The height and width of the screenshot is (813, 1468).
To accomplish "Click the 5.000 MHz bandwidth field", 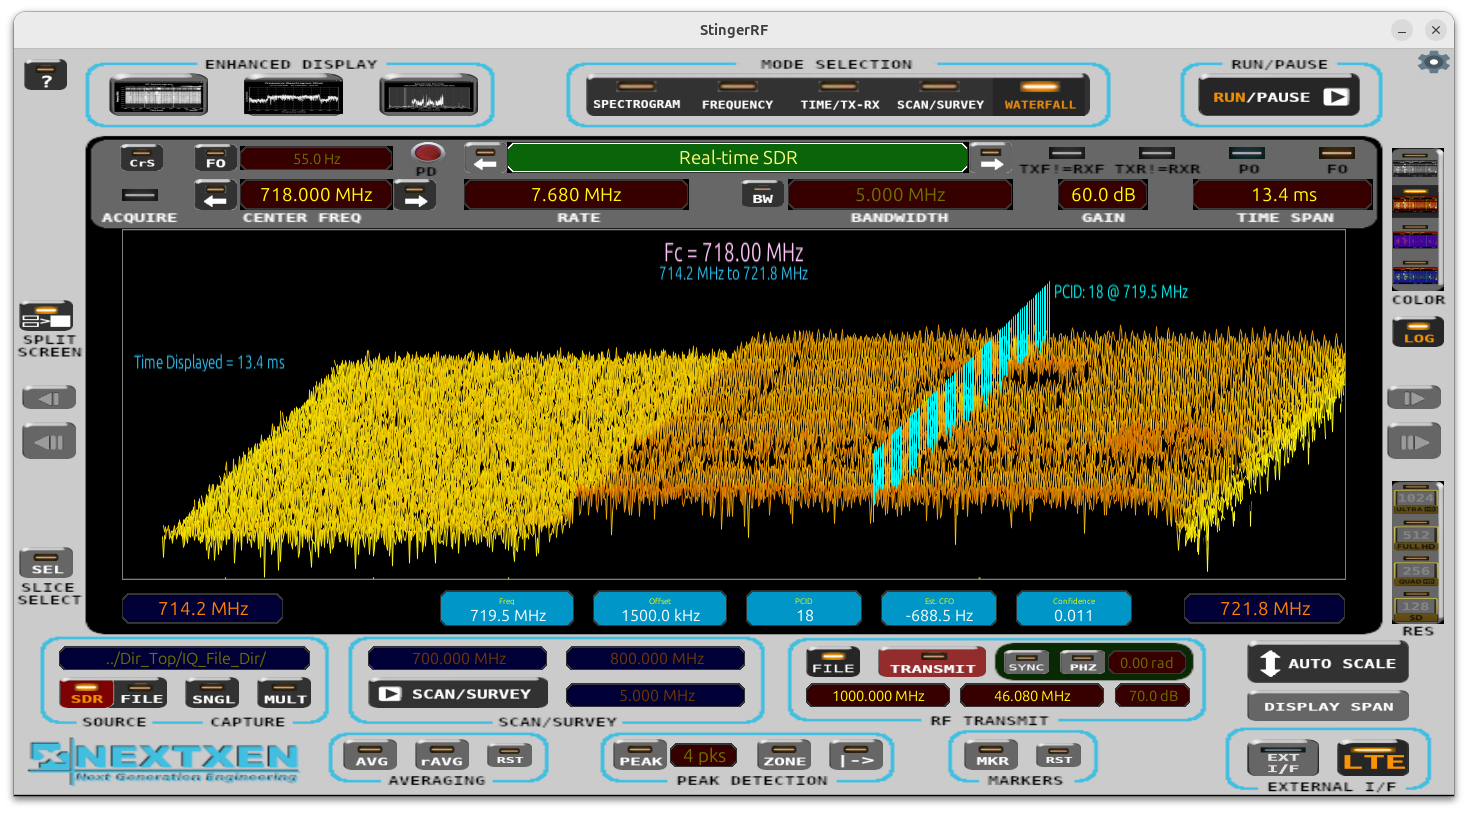I will click(900, 195).
